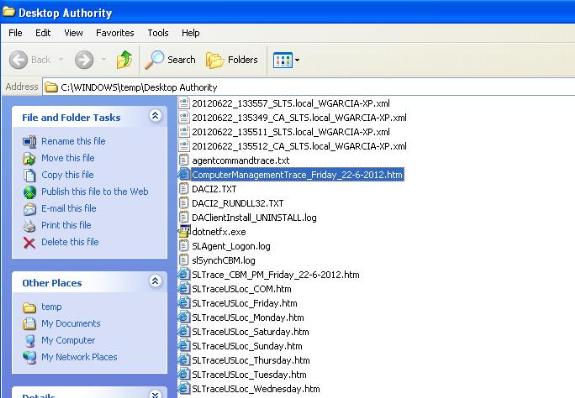This screenshot has height=398, width=575.
Task: Open the Help menu
Action: coord(191,33)
